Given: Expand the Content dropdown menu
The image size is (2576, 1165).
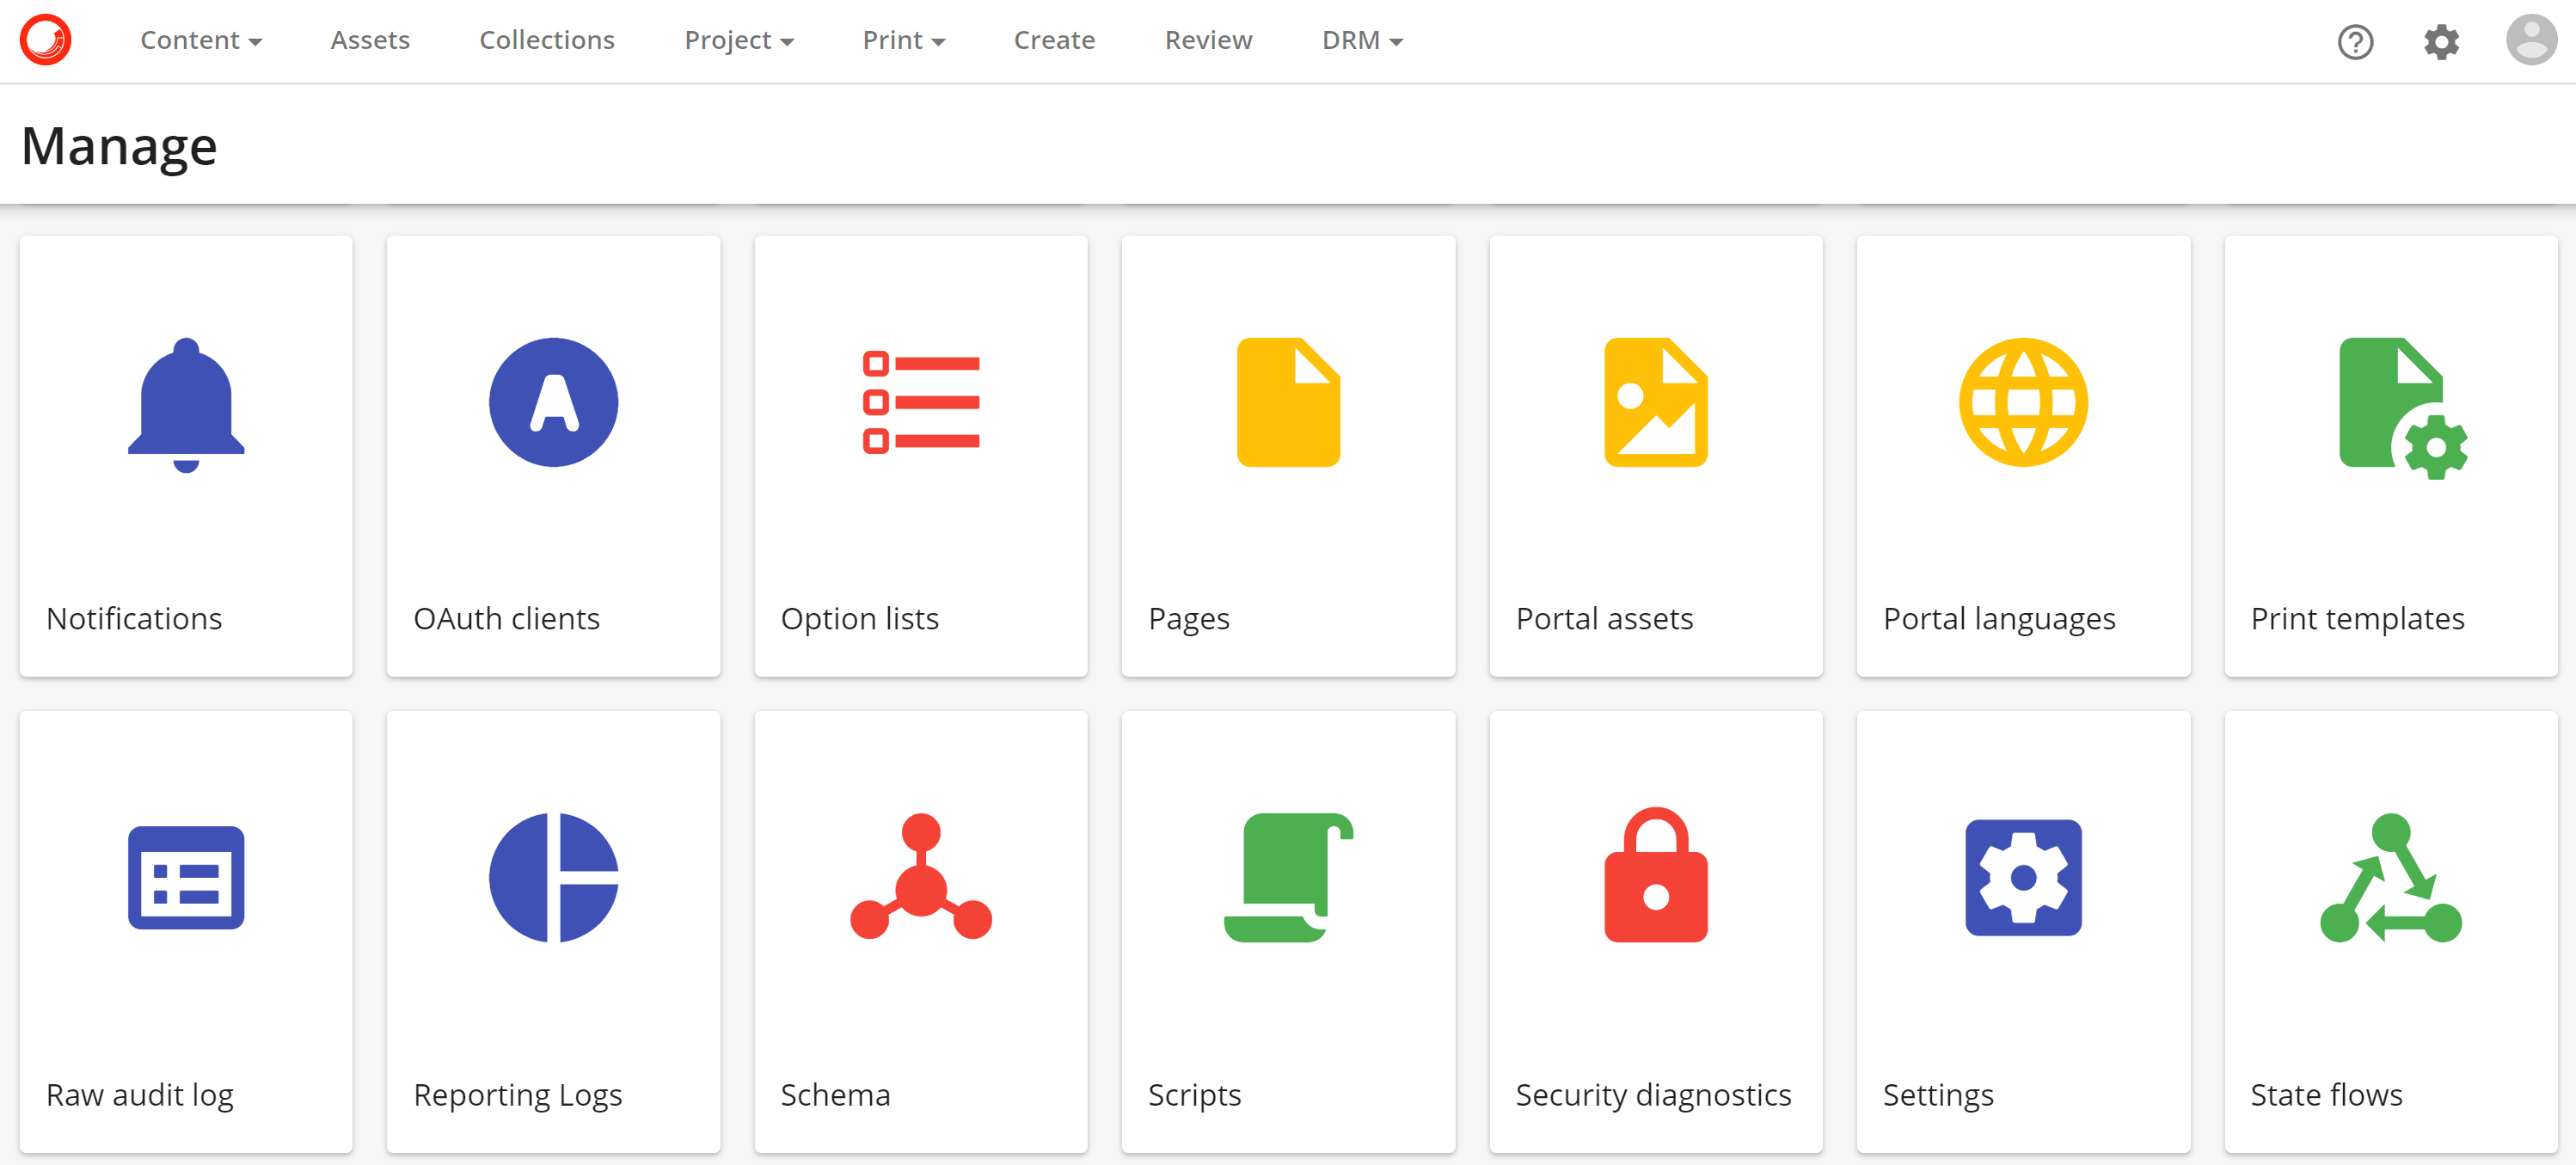Looking at the screenshot, I should [x=201, y=40].
